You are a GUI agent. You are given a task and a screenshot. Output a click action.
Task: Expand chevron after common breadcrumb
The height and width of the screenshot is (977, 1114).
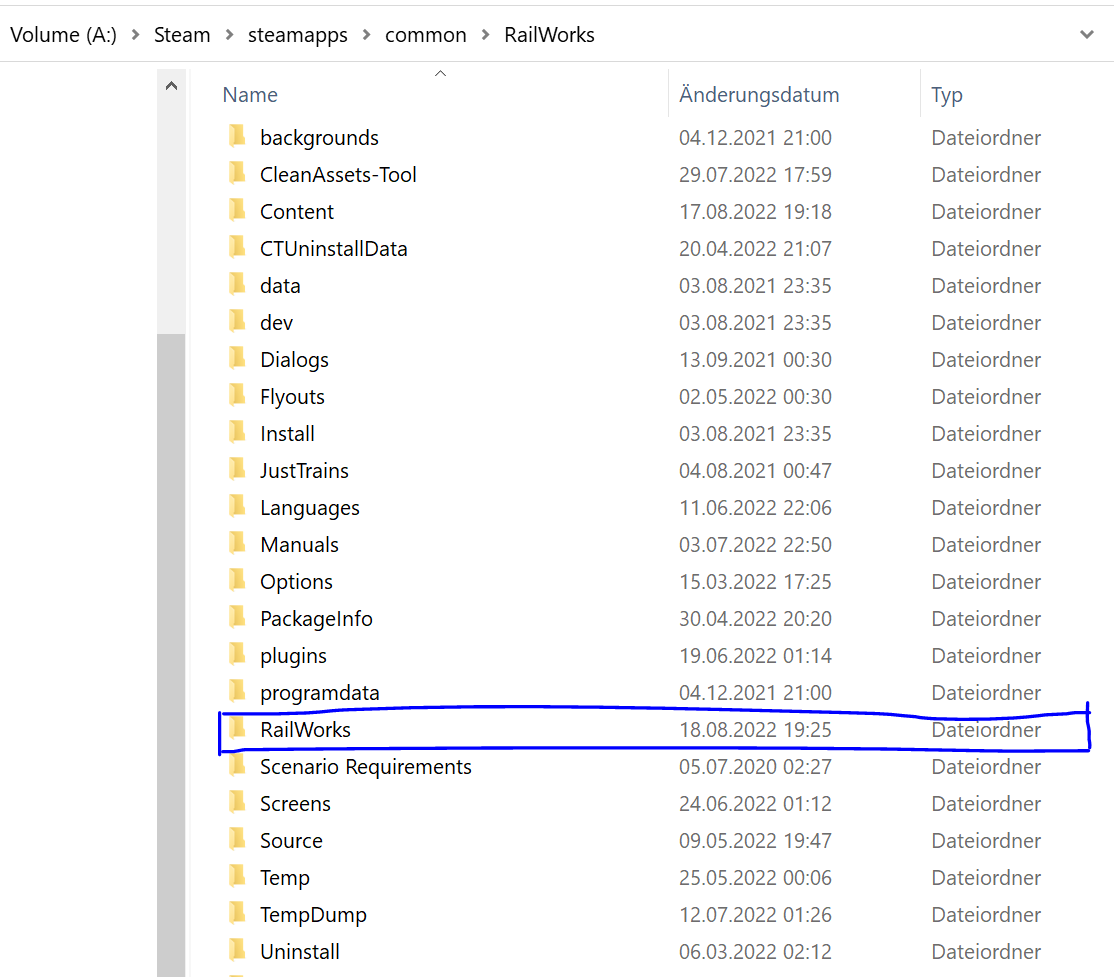tap(485, 34)
